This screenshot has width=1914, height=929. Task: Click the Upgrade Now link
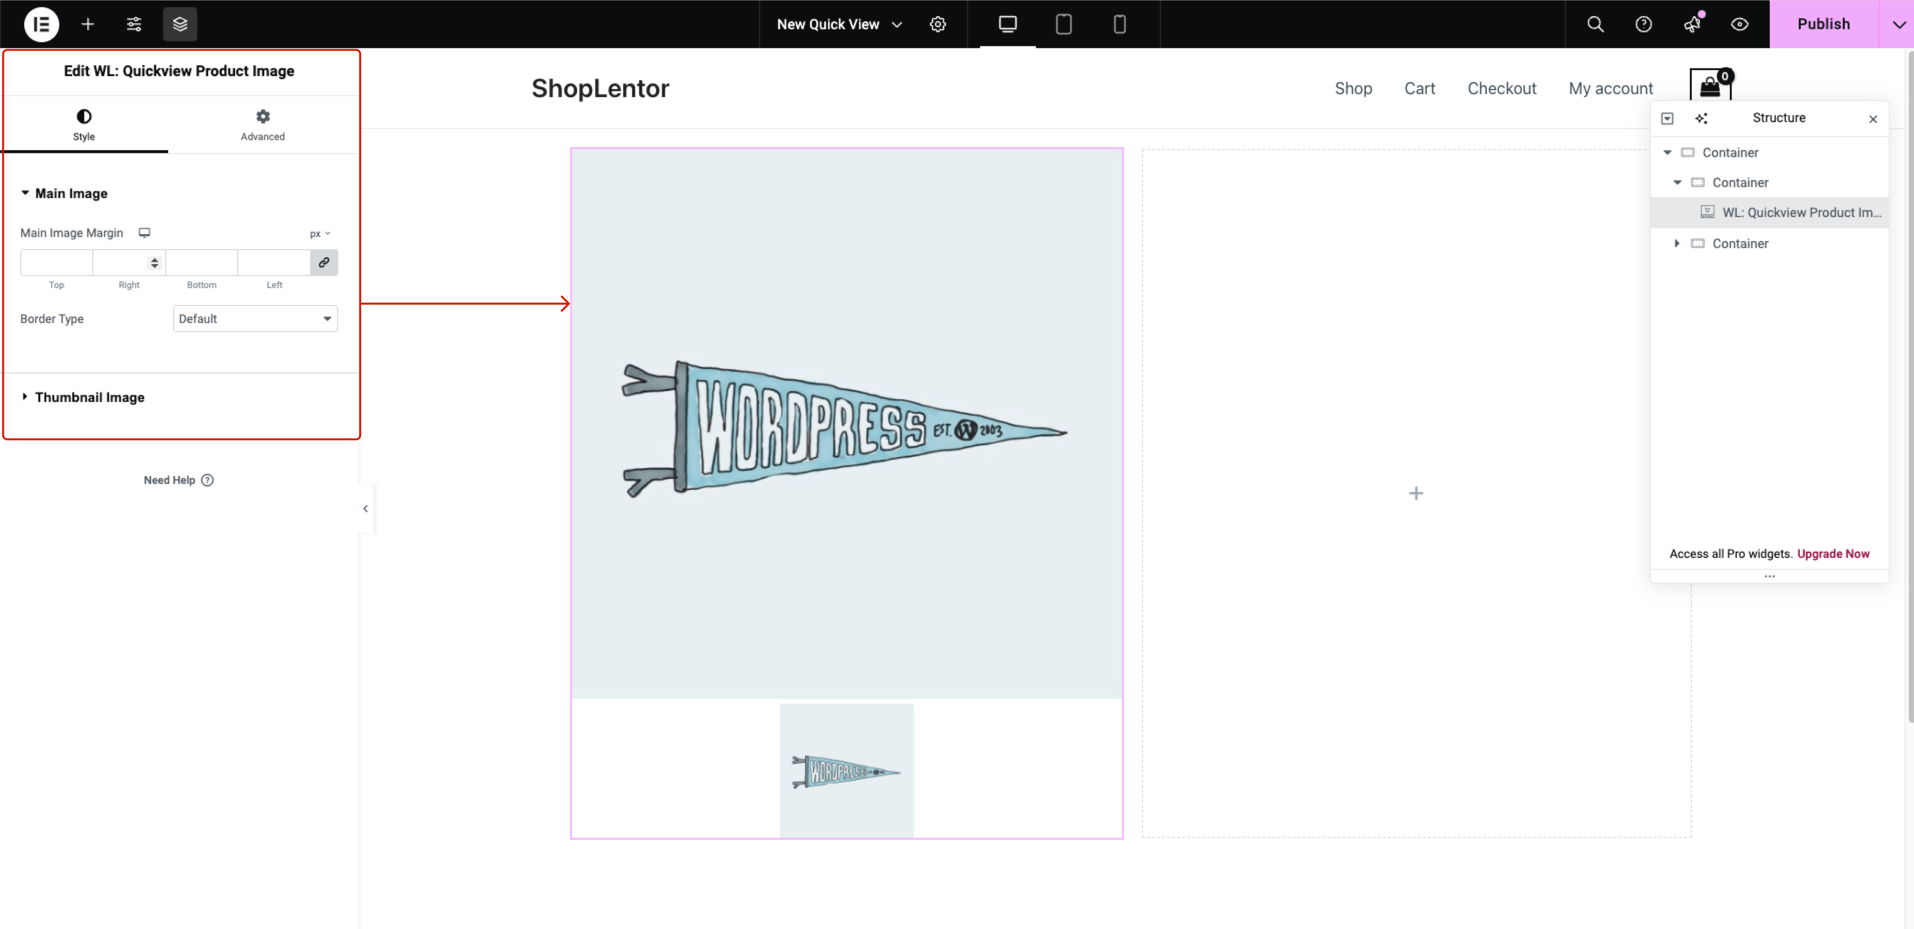(1832, 554)
